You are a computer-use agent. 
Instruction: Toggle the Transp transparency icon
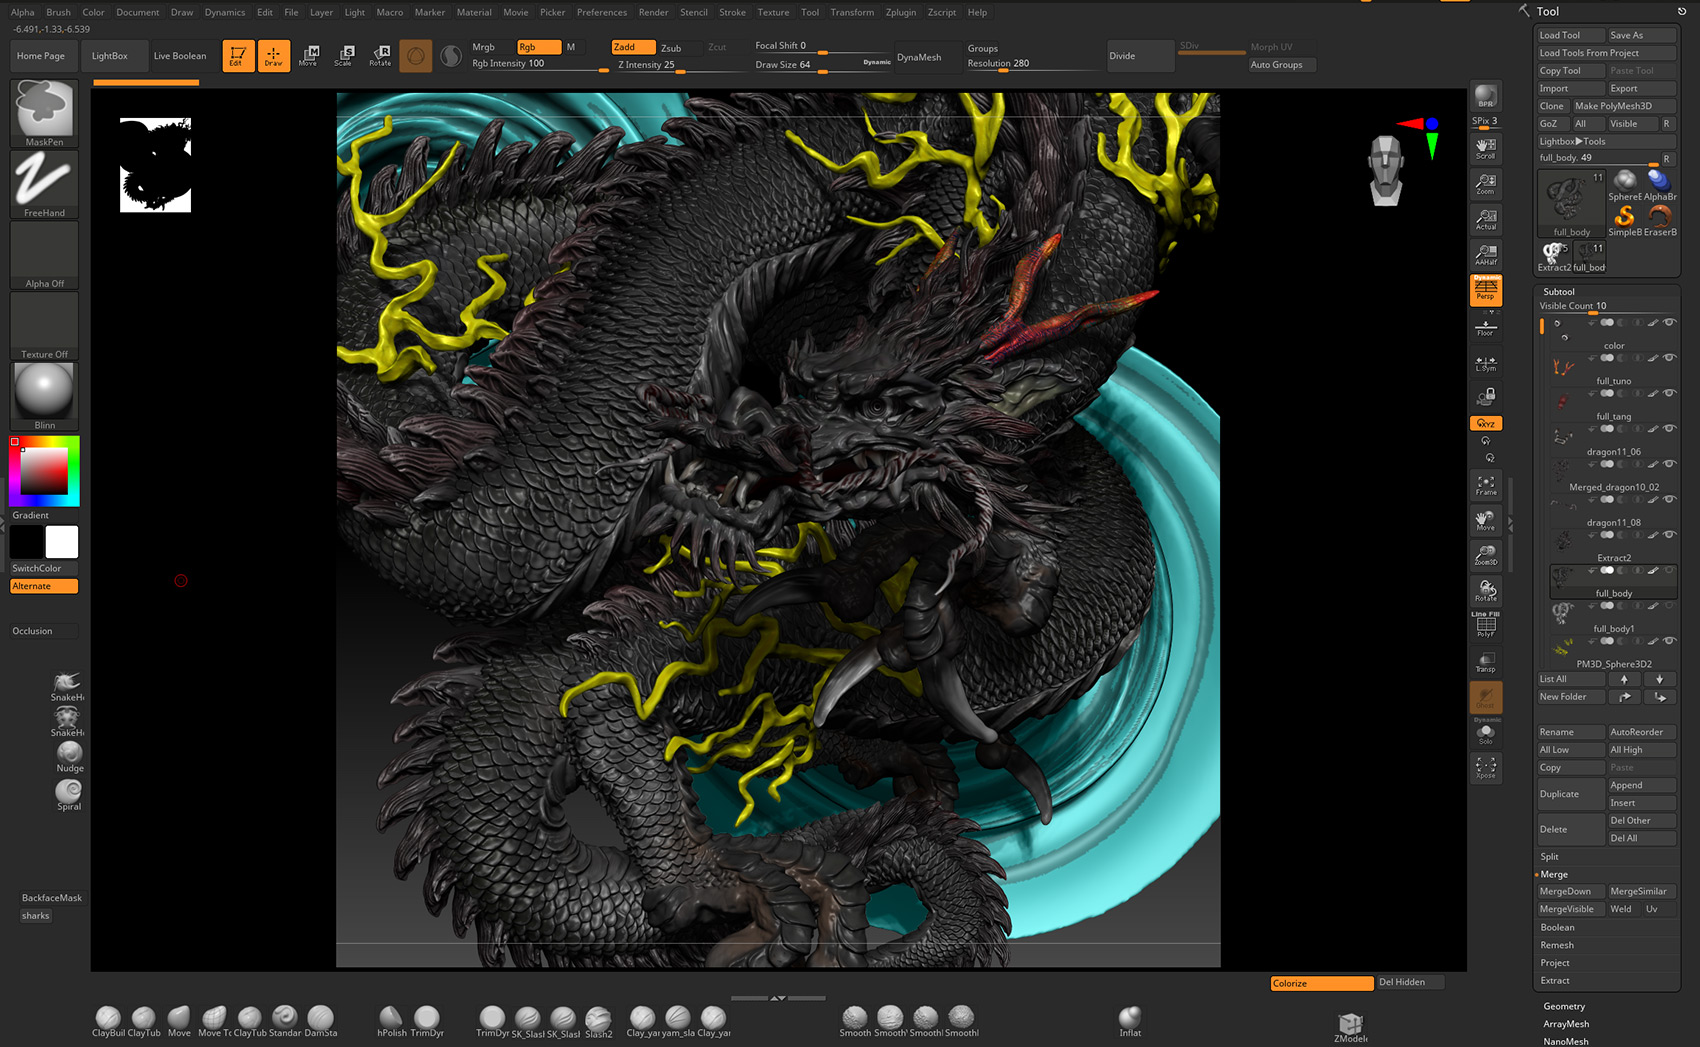tap(1486, 662)
